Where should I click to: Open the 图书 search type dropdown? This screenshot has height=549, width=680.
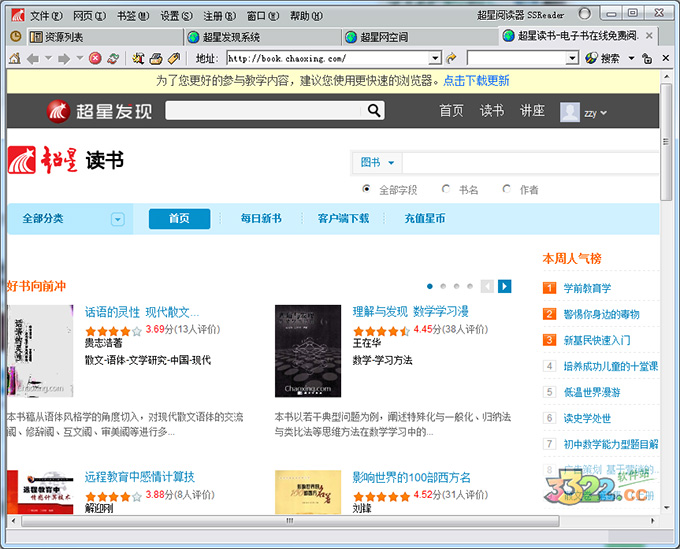(378, 162)
